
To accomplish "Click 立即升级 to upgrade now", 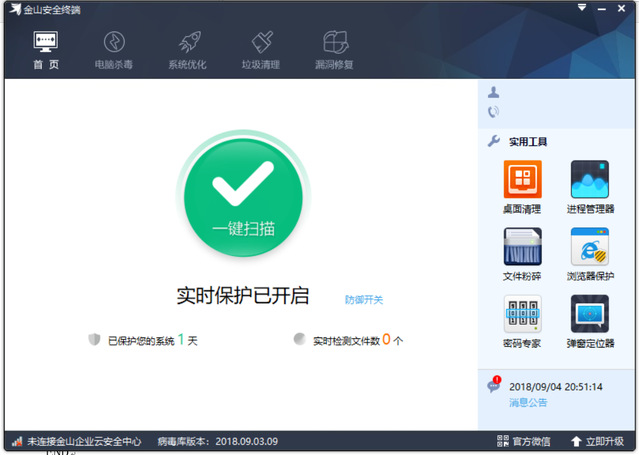I will [x=597, y=441].
